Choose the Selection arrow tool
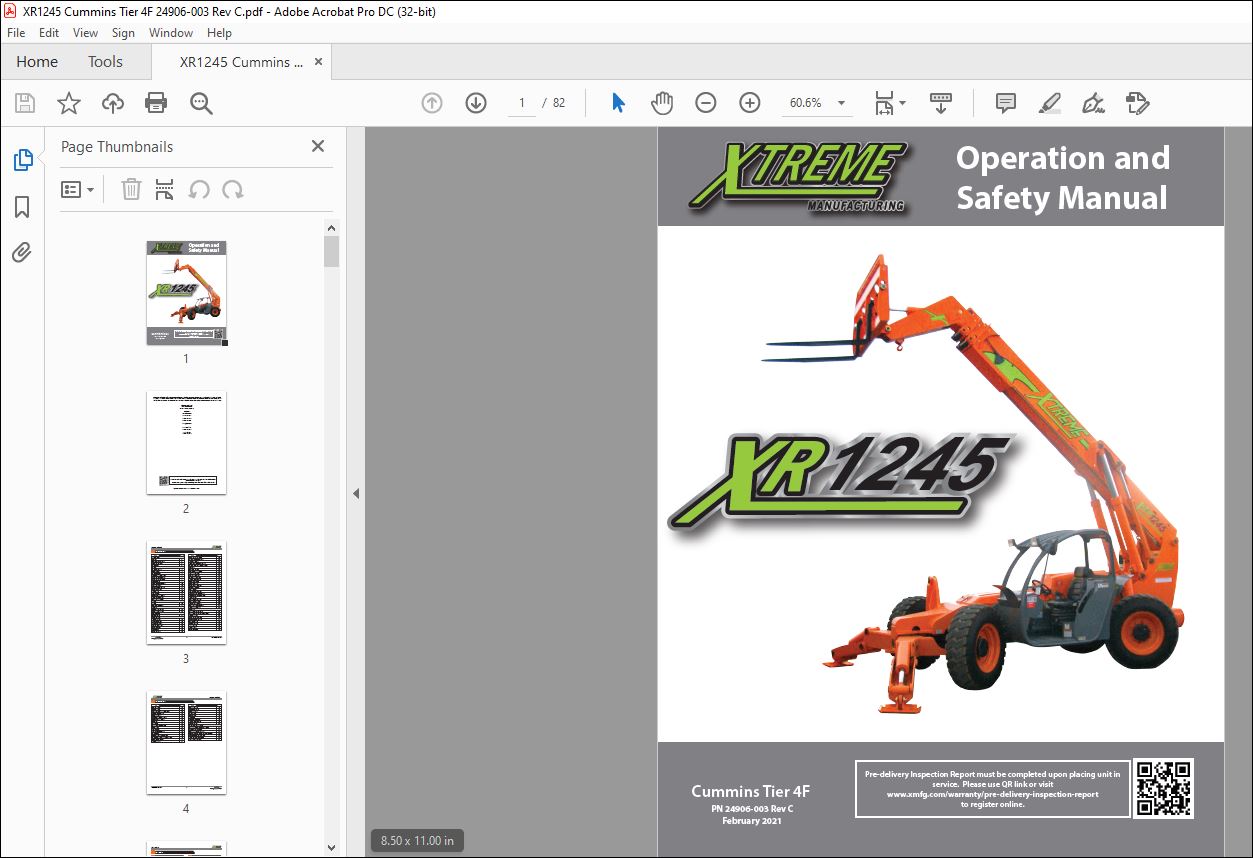 tap(618, 103)
